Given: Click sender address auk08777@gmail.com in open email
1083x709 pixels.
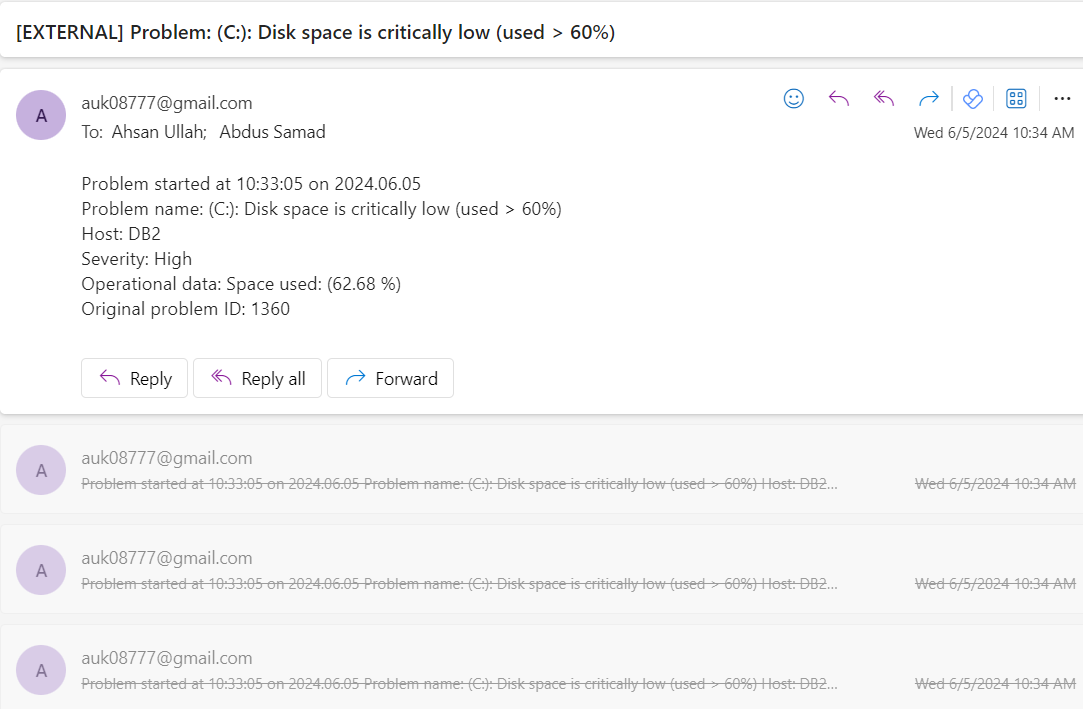Looking at the screenshot, I should [x=167, y=103].
